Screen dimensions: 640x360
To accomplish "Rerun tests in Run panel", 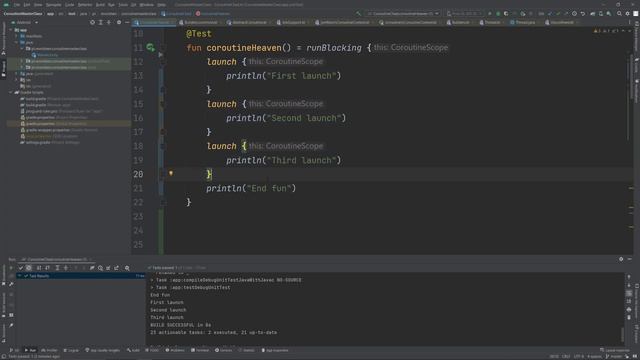I will 11,268.
